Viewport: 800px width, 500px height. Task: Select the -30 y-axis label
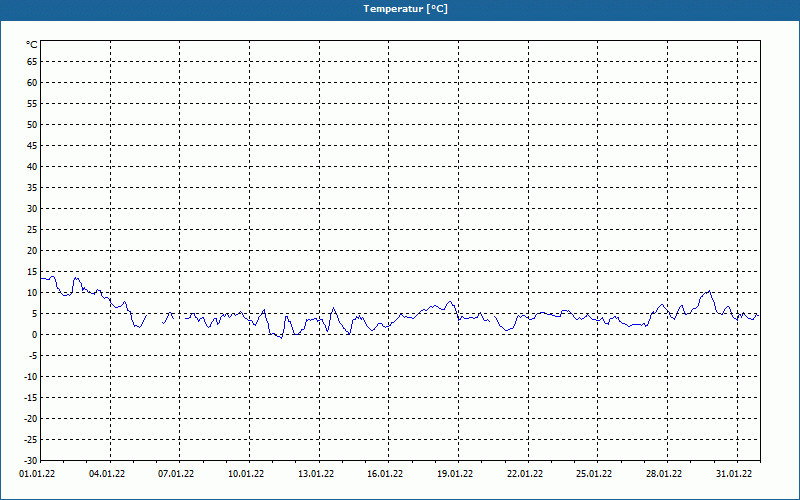tap(30, 461)
